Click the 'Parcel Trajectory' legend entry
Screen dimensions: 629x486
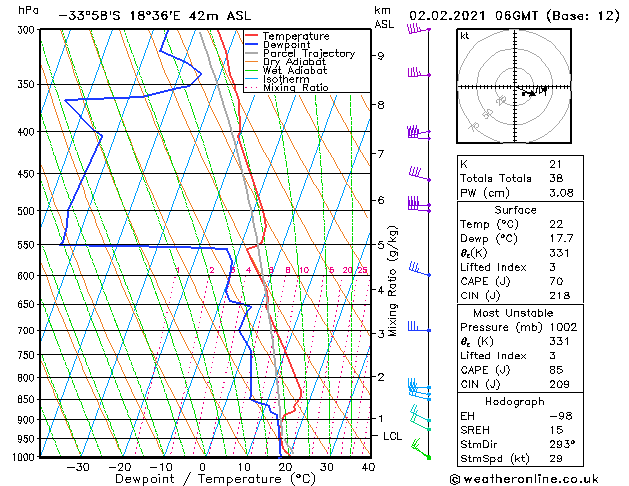point(309,53)
